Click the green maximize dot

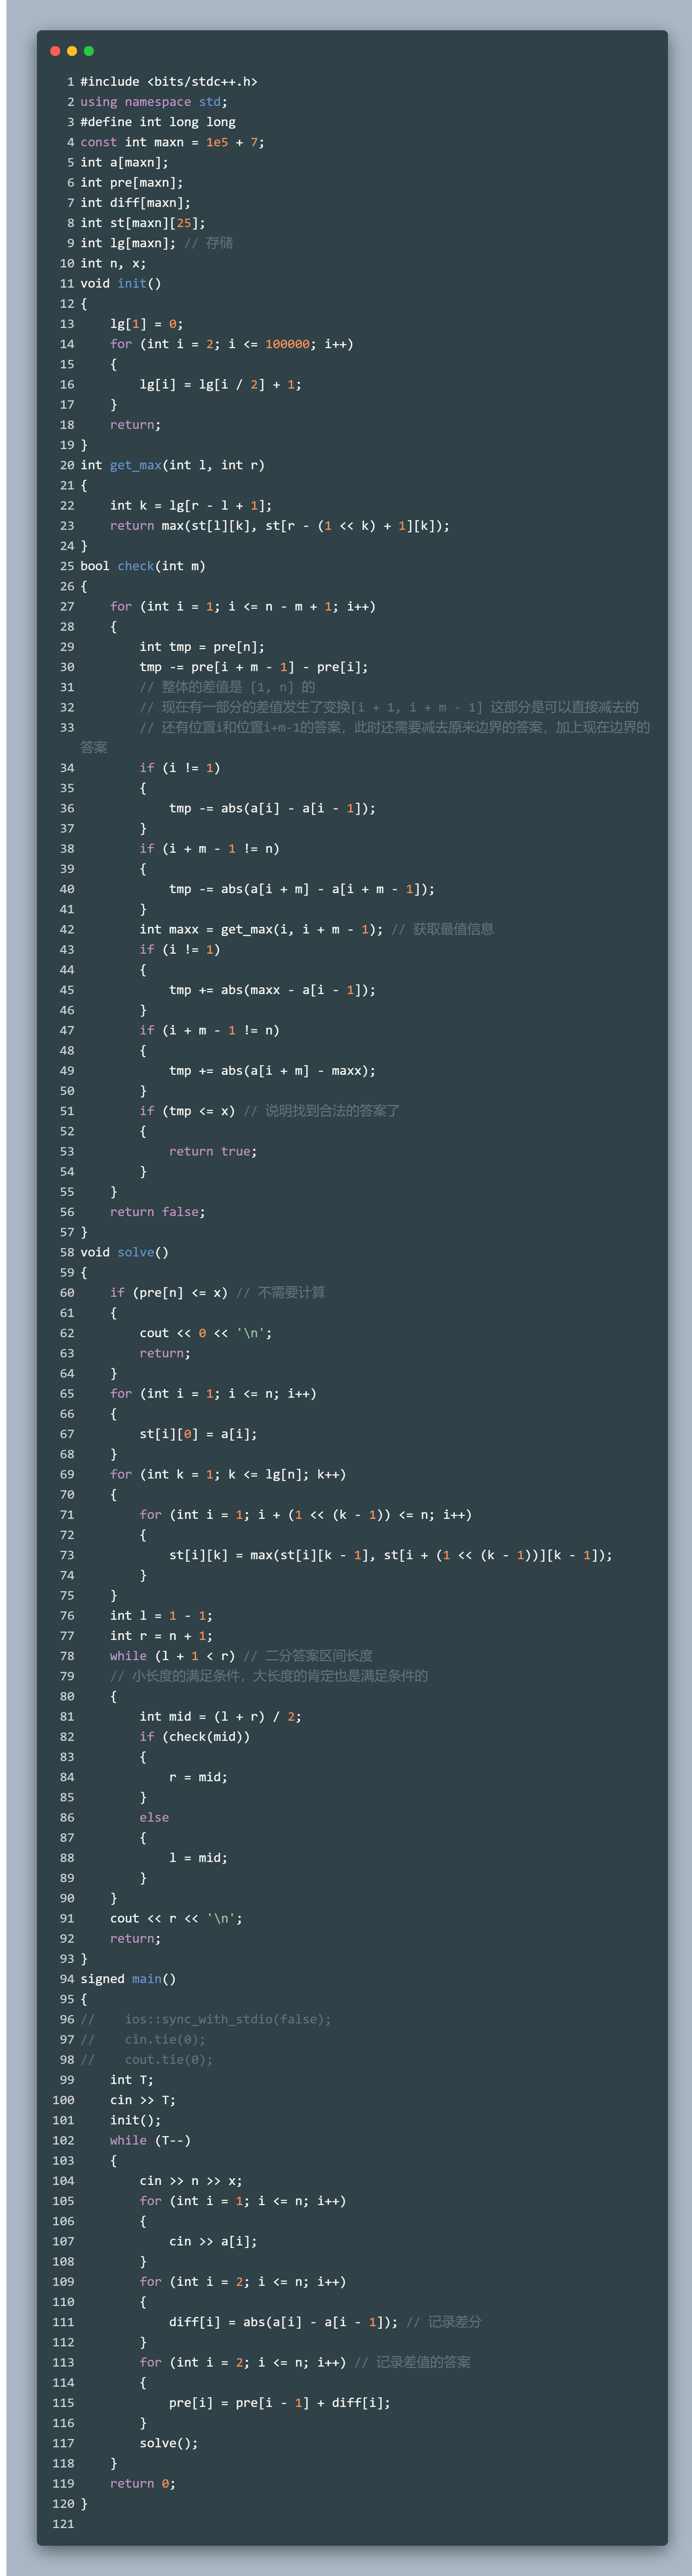[x=89, y=51]
